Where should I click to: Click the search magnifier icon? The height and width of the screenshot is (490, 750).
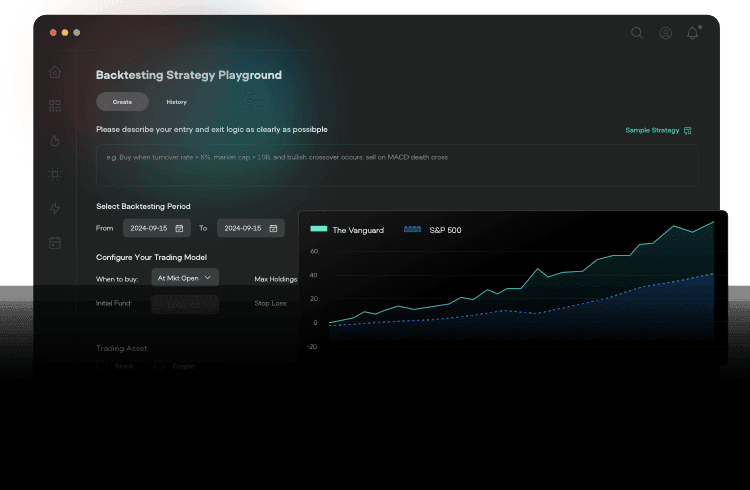click(x=637, y=33)
